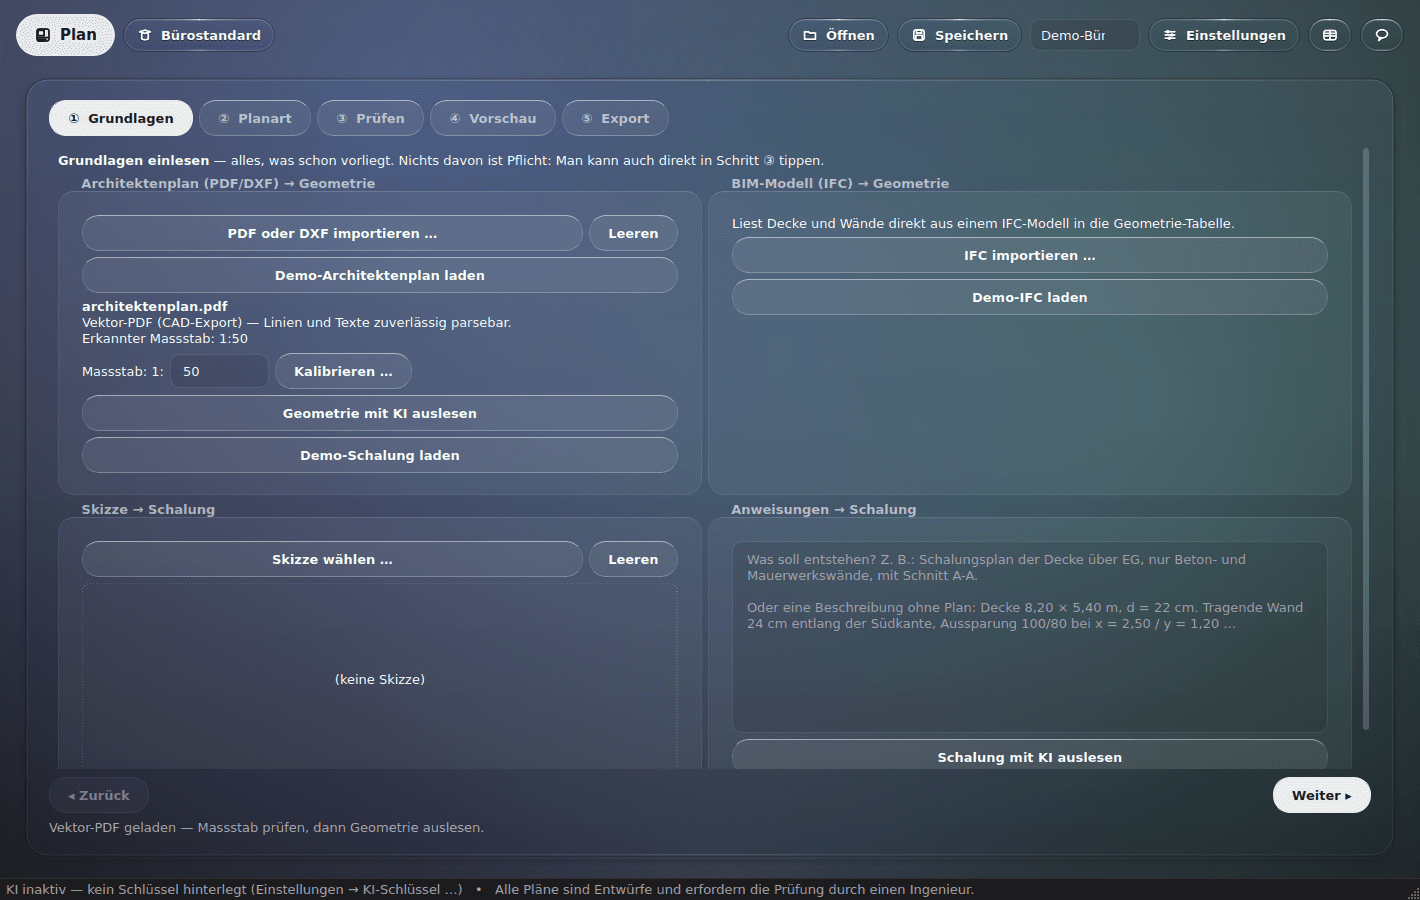Click IFC importieren
The width and height of the screenshot is (1420, 900).
coord(1030,255)
